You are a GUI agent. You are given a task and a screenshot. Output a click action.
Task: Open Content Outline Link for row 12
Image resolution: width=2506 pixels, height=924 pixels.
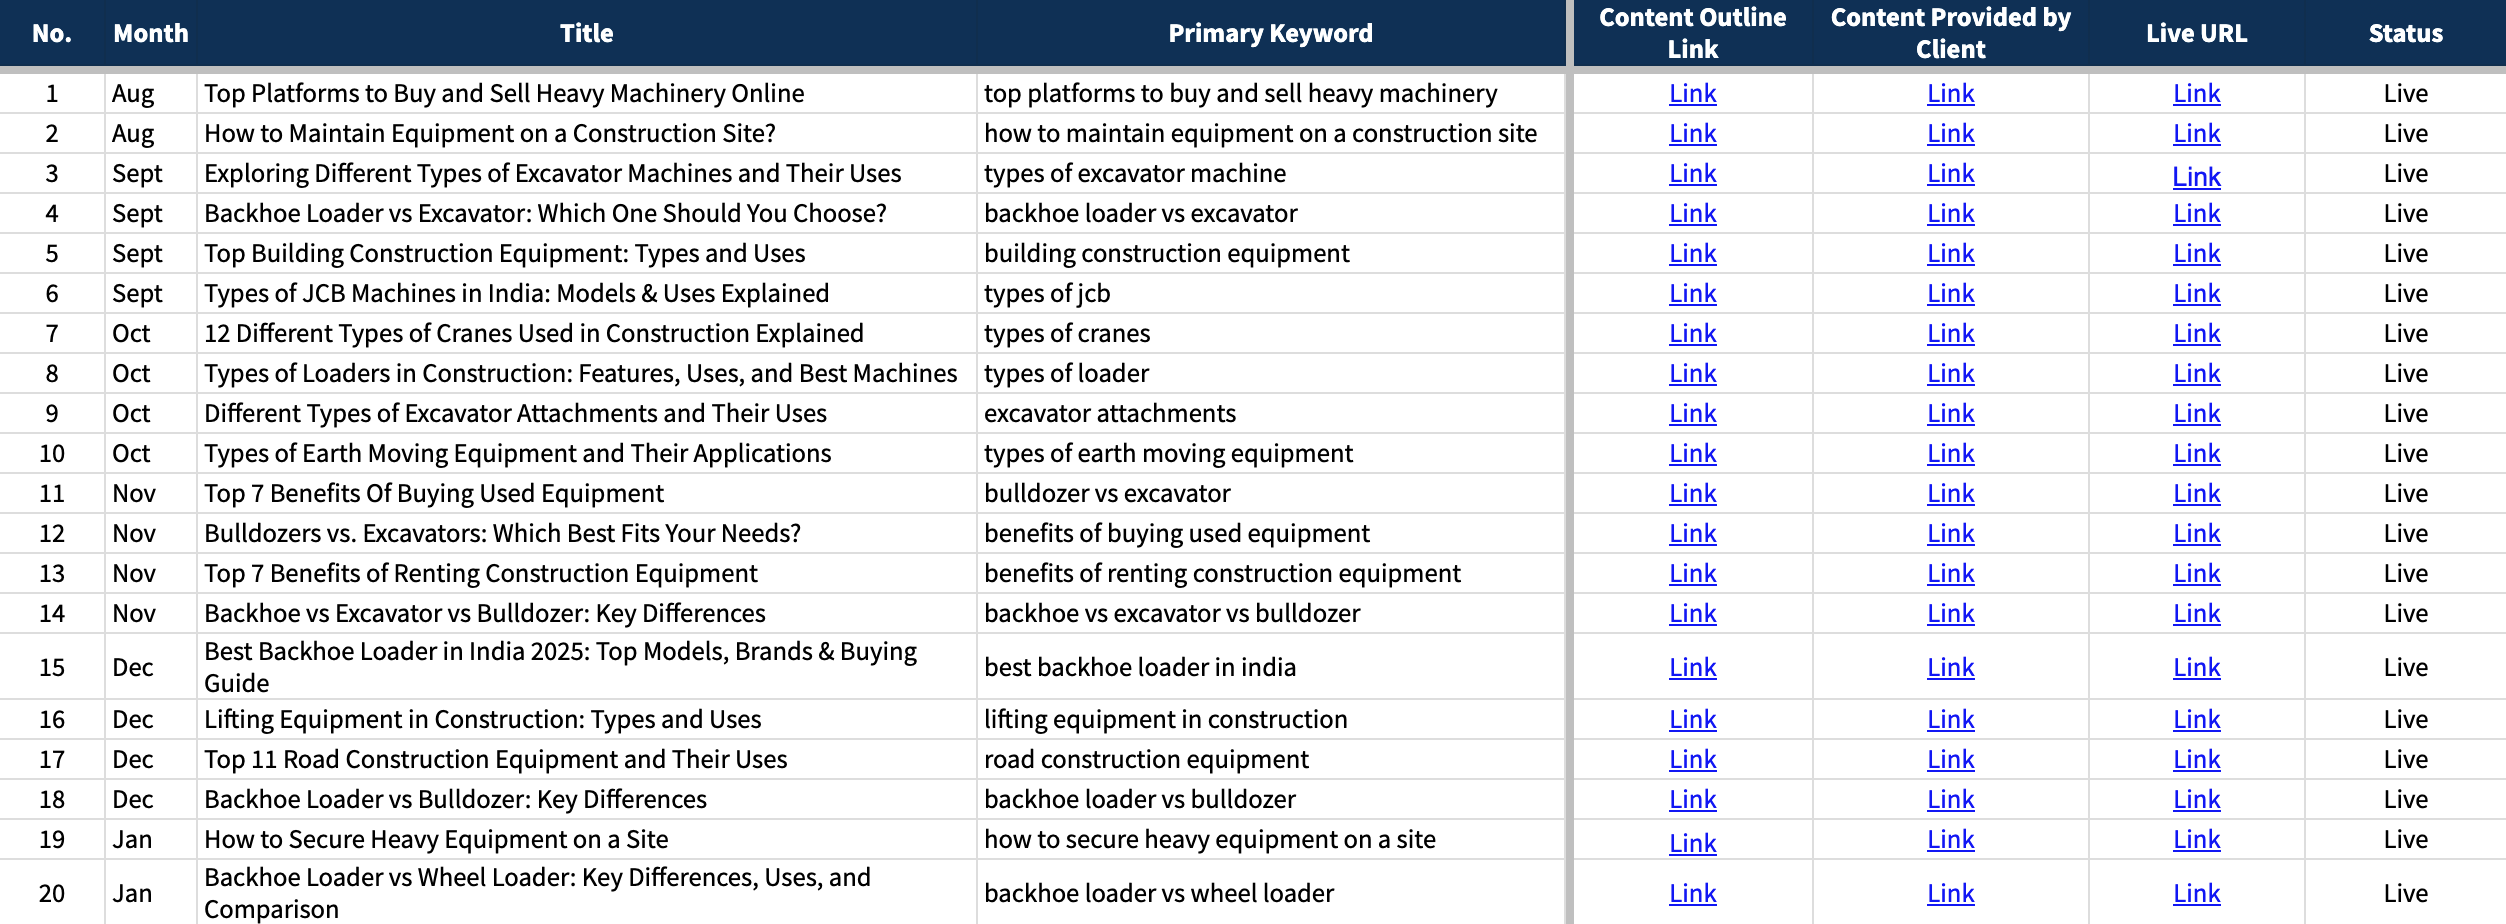point(1692,533)
